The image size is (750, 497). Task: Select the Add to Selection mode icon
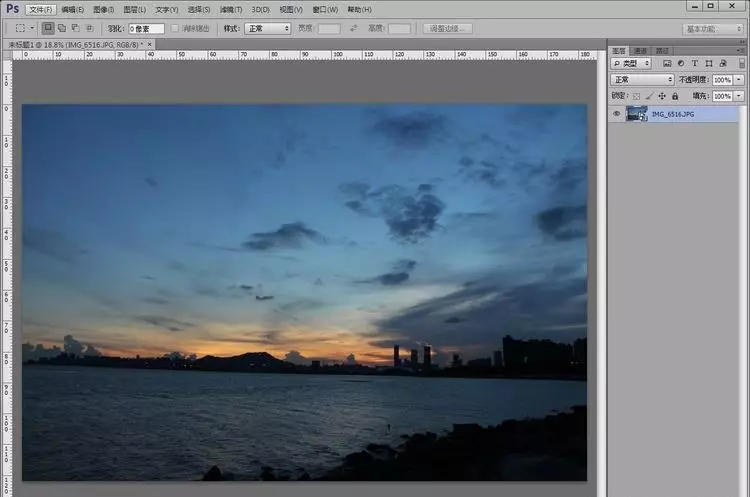coord(62,28)
